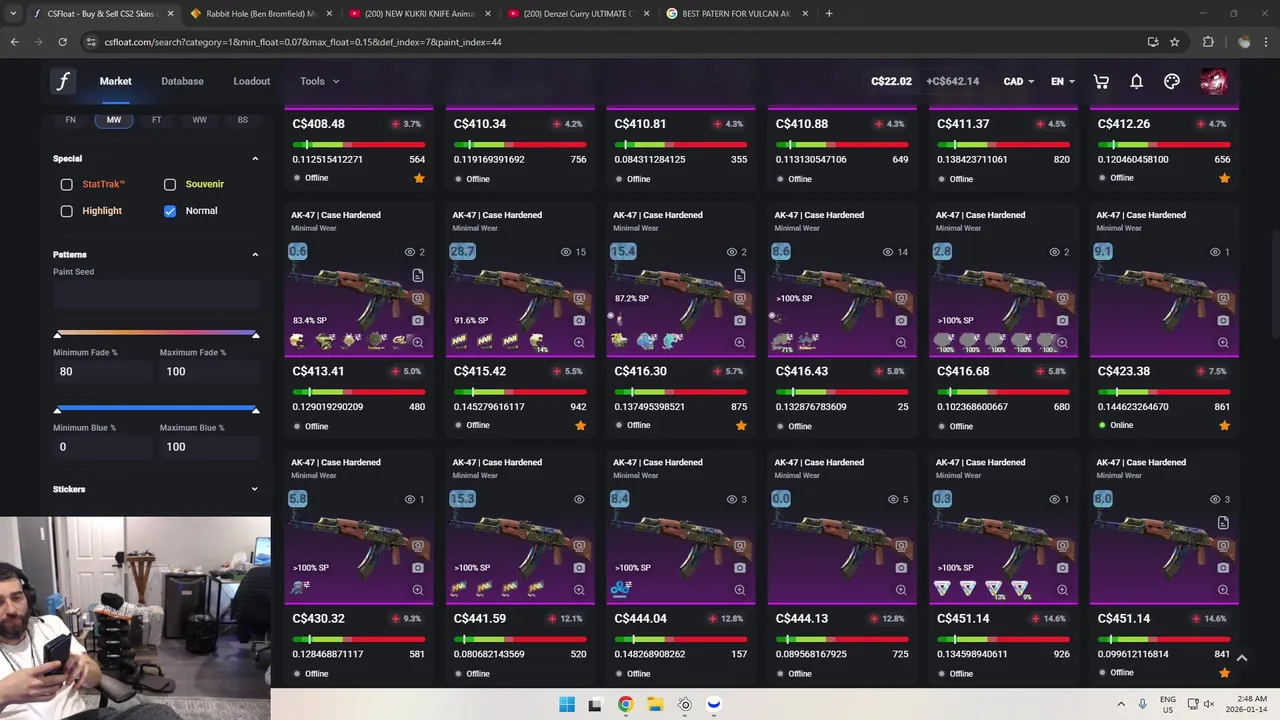Enable the Souvenir checkbox

tap(170, 184)
